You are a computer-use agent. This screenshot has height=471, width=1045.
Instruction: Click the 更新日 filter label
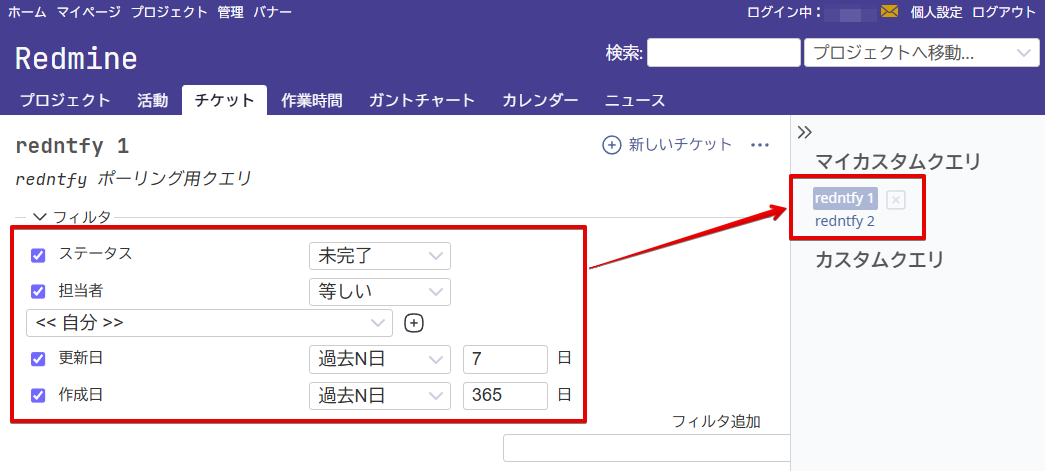click(x=81, y=358)
